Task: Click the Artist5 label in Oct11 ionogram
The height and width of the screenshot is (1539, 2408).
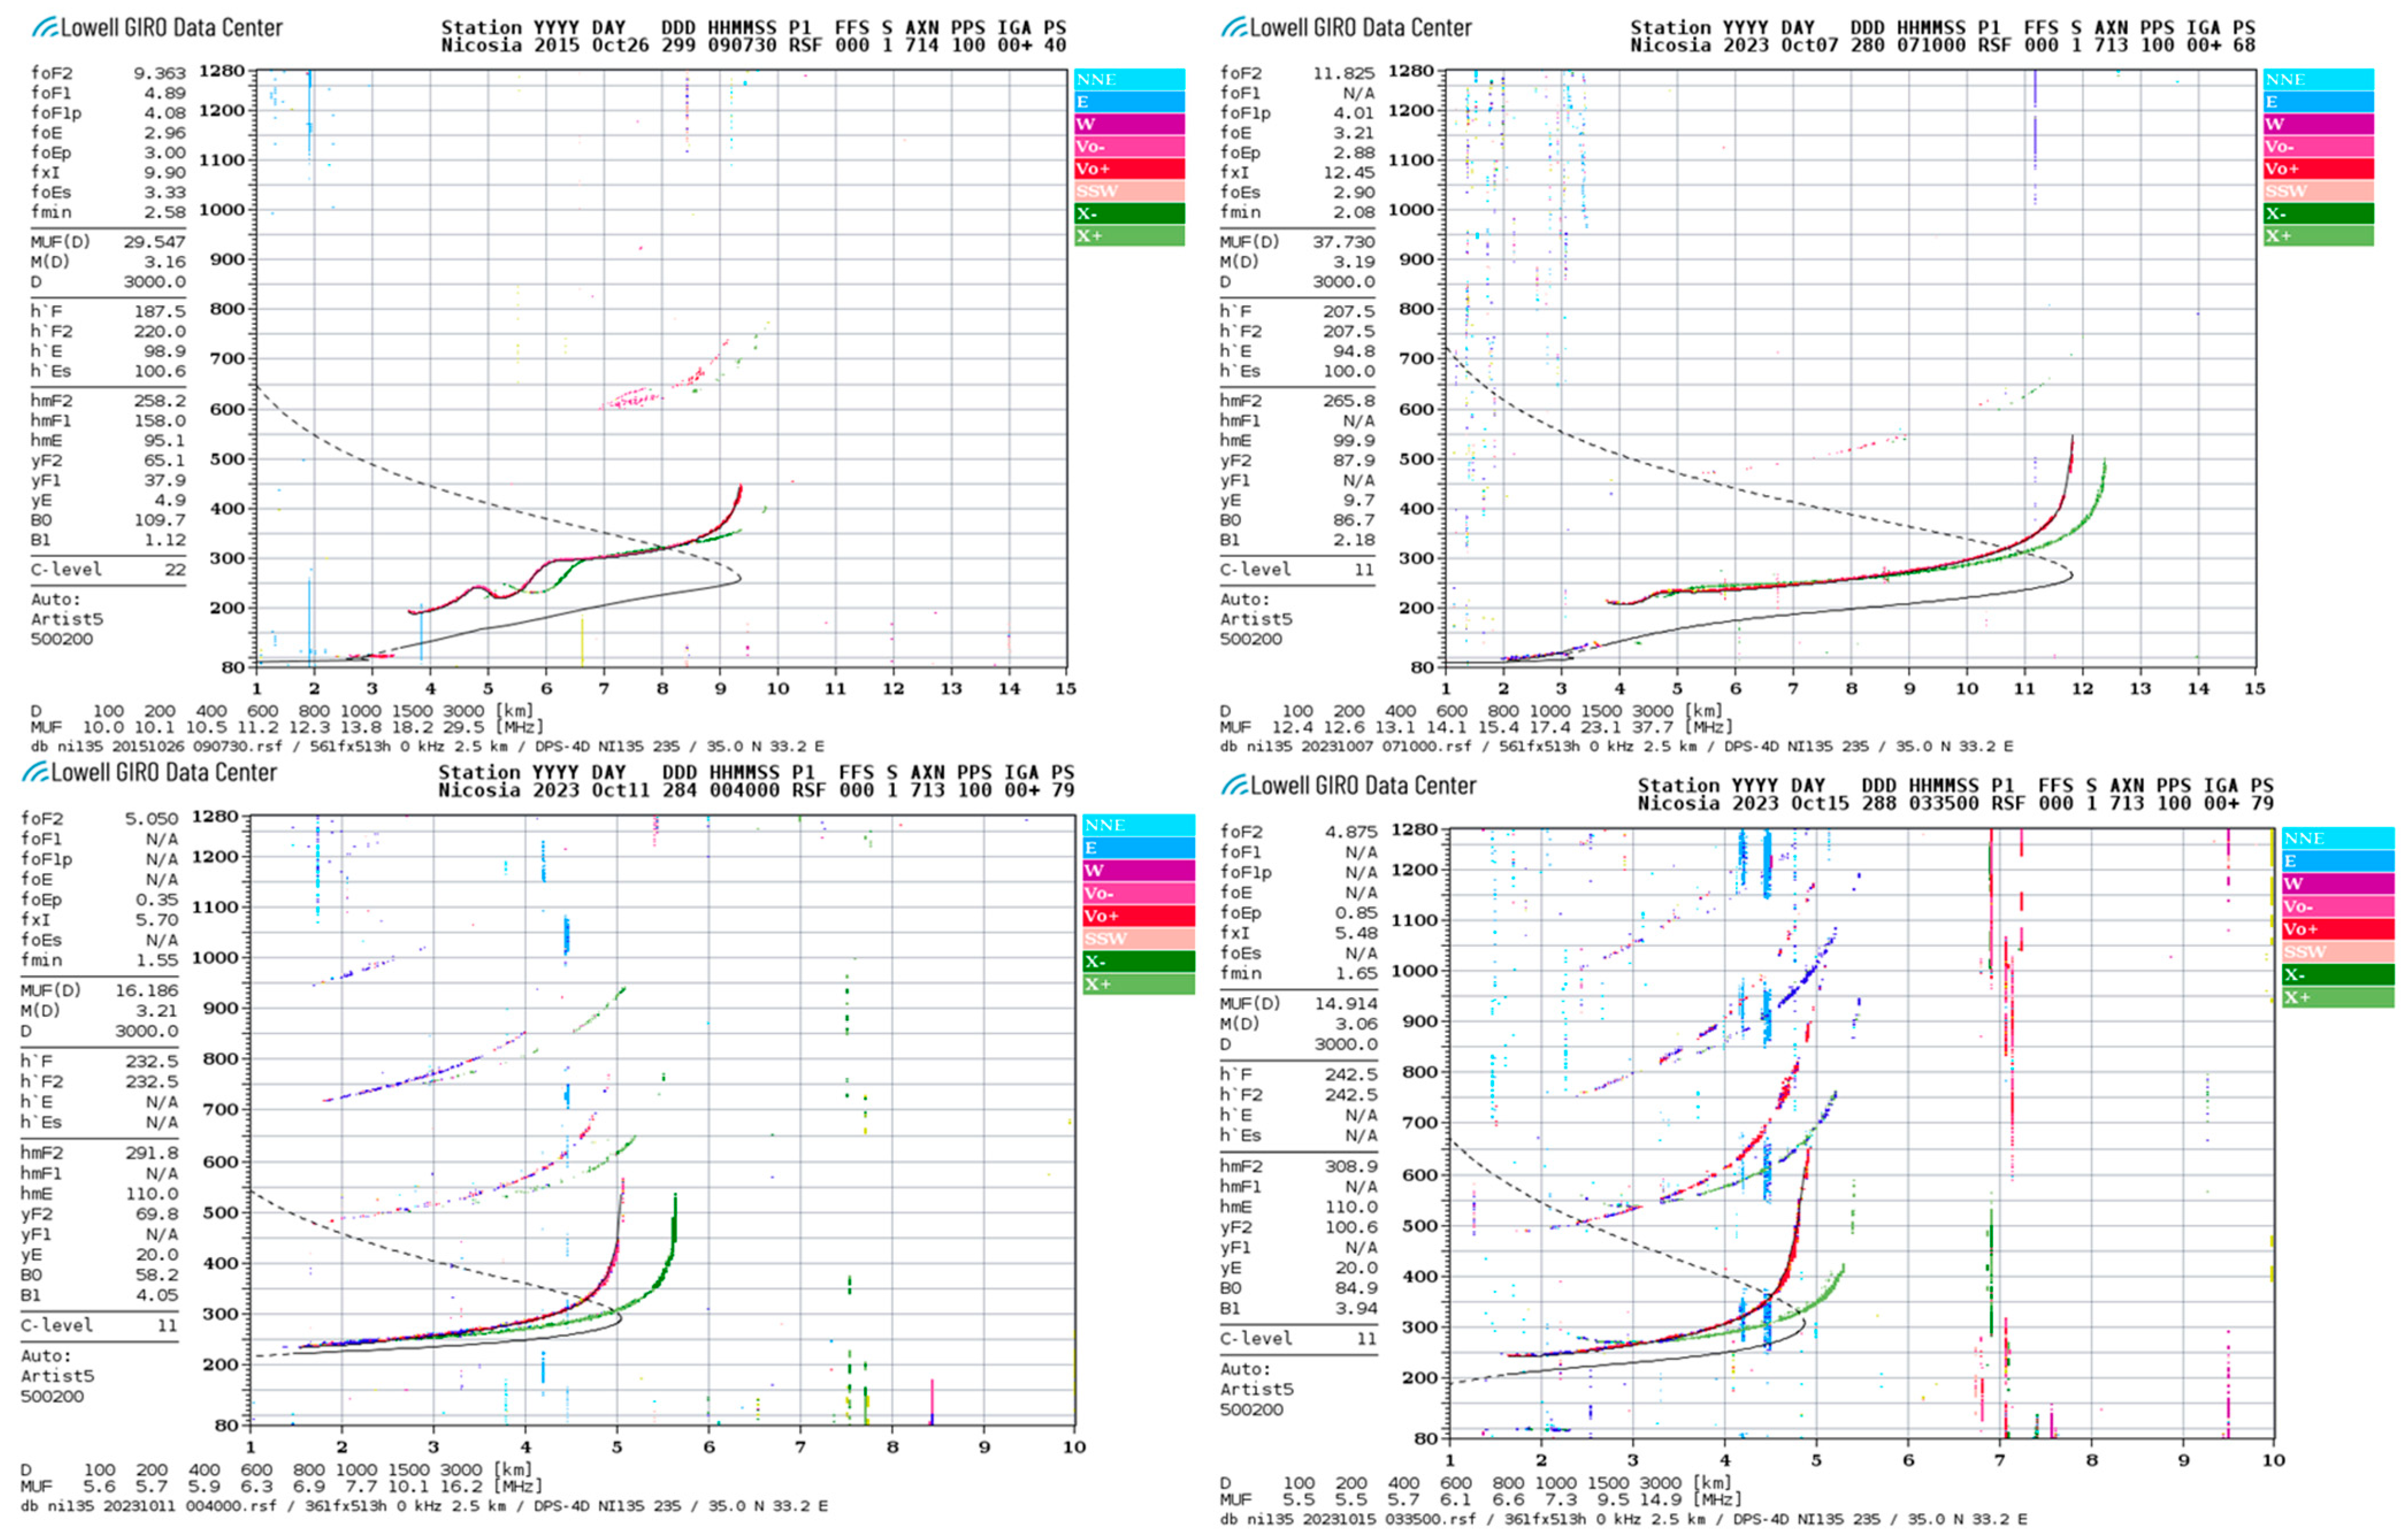Action: coord(58,1377)
